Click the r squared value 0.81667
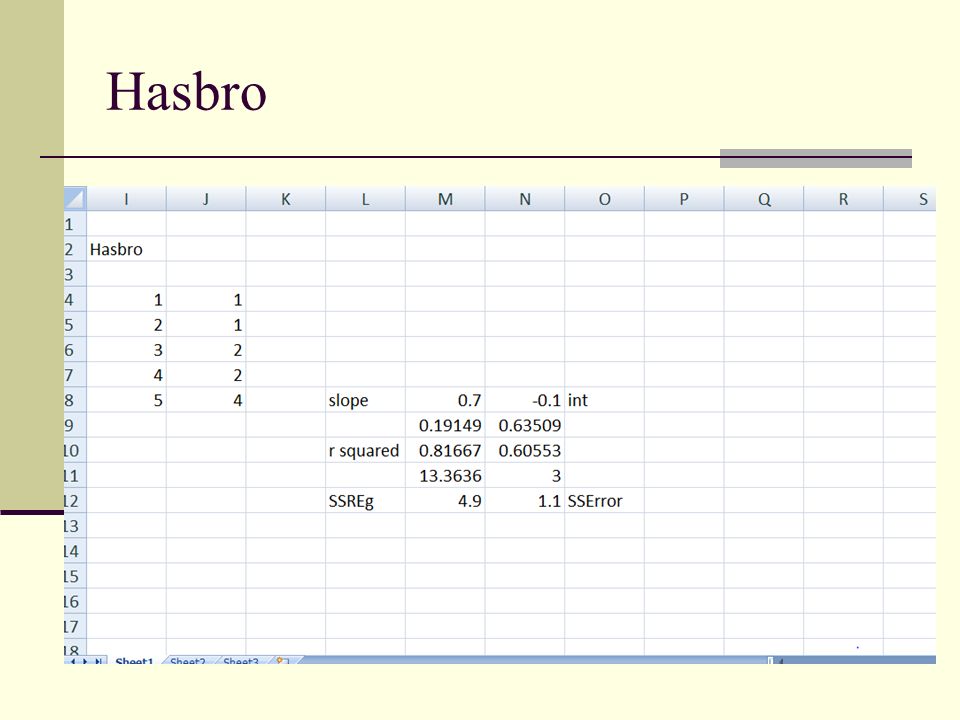The width and height of the screenshot is (960, 720). coord(445,451)
